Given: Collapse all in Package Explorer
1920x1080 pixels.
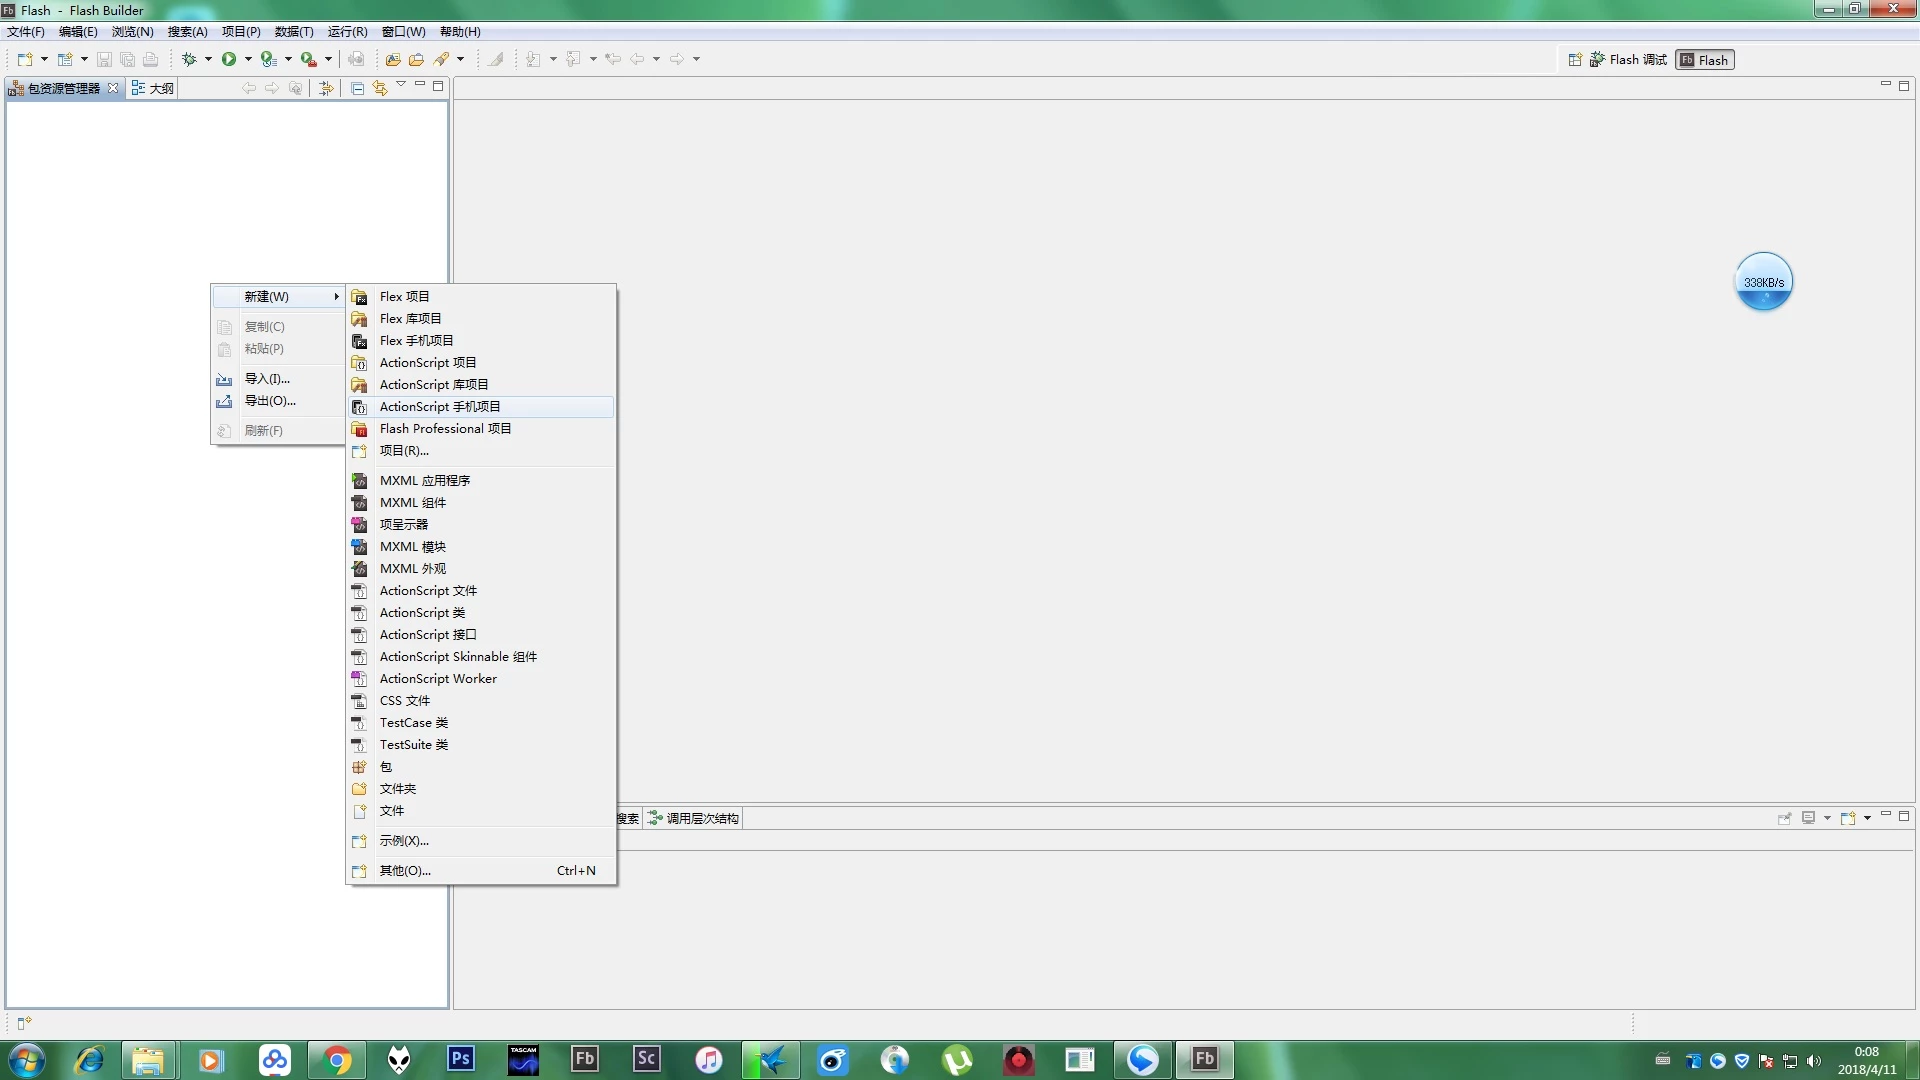Looking at the screenshot, I should [357, 88].
